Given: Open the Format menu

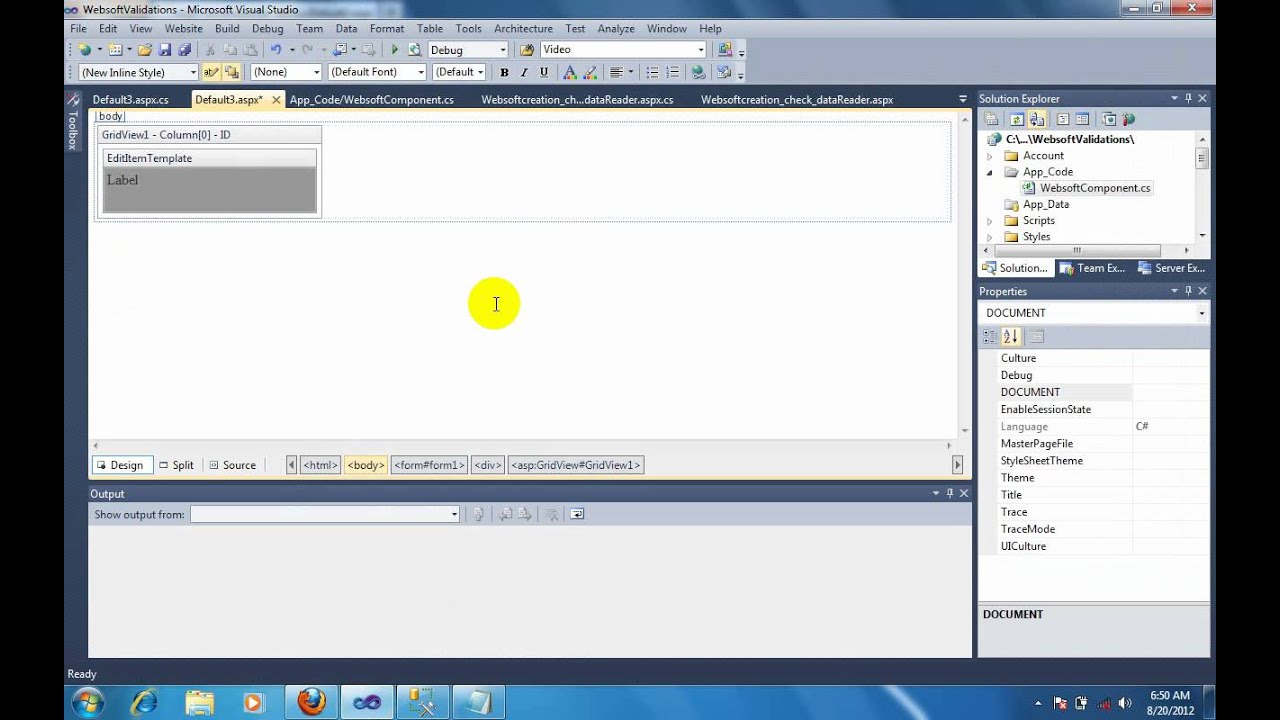Looking at the screenshot, I should pyautogui.click(x=387, y=29).
